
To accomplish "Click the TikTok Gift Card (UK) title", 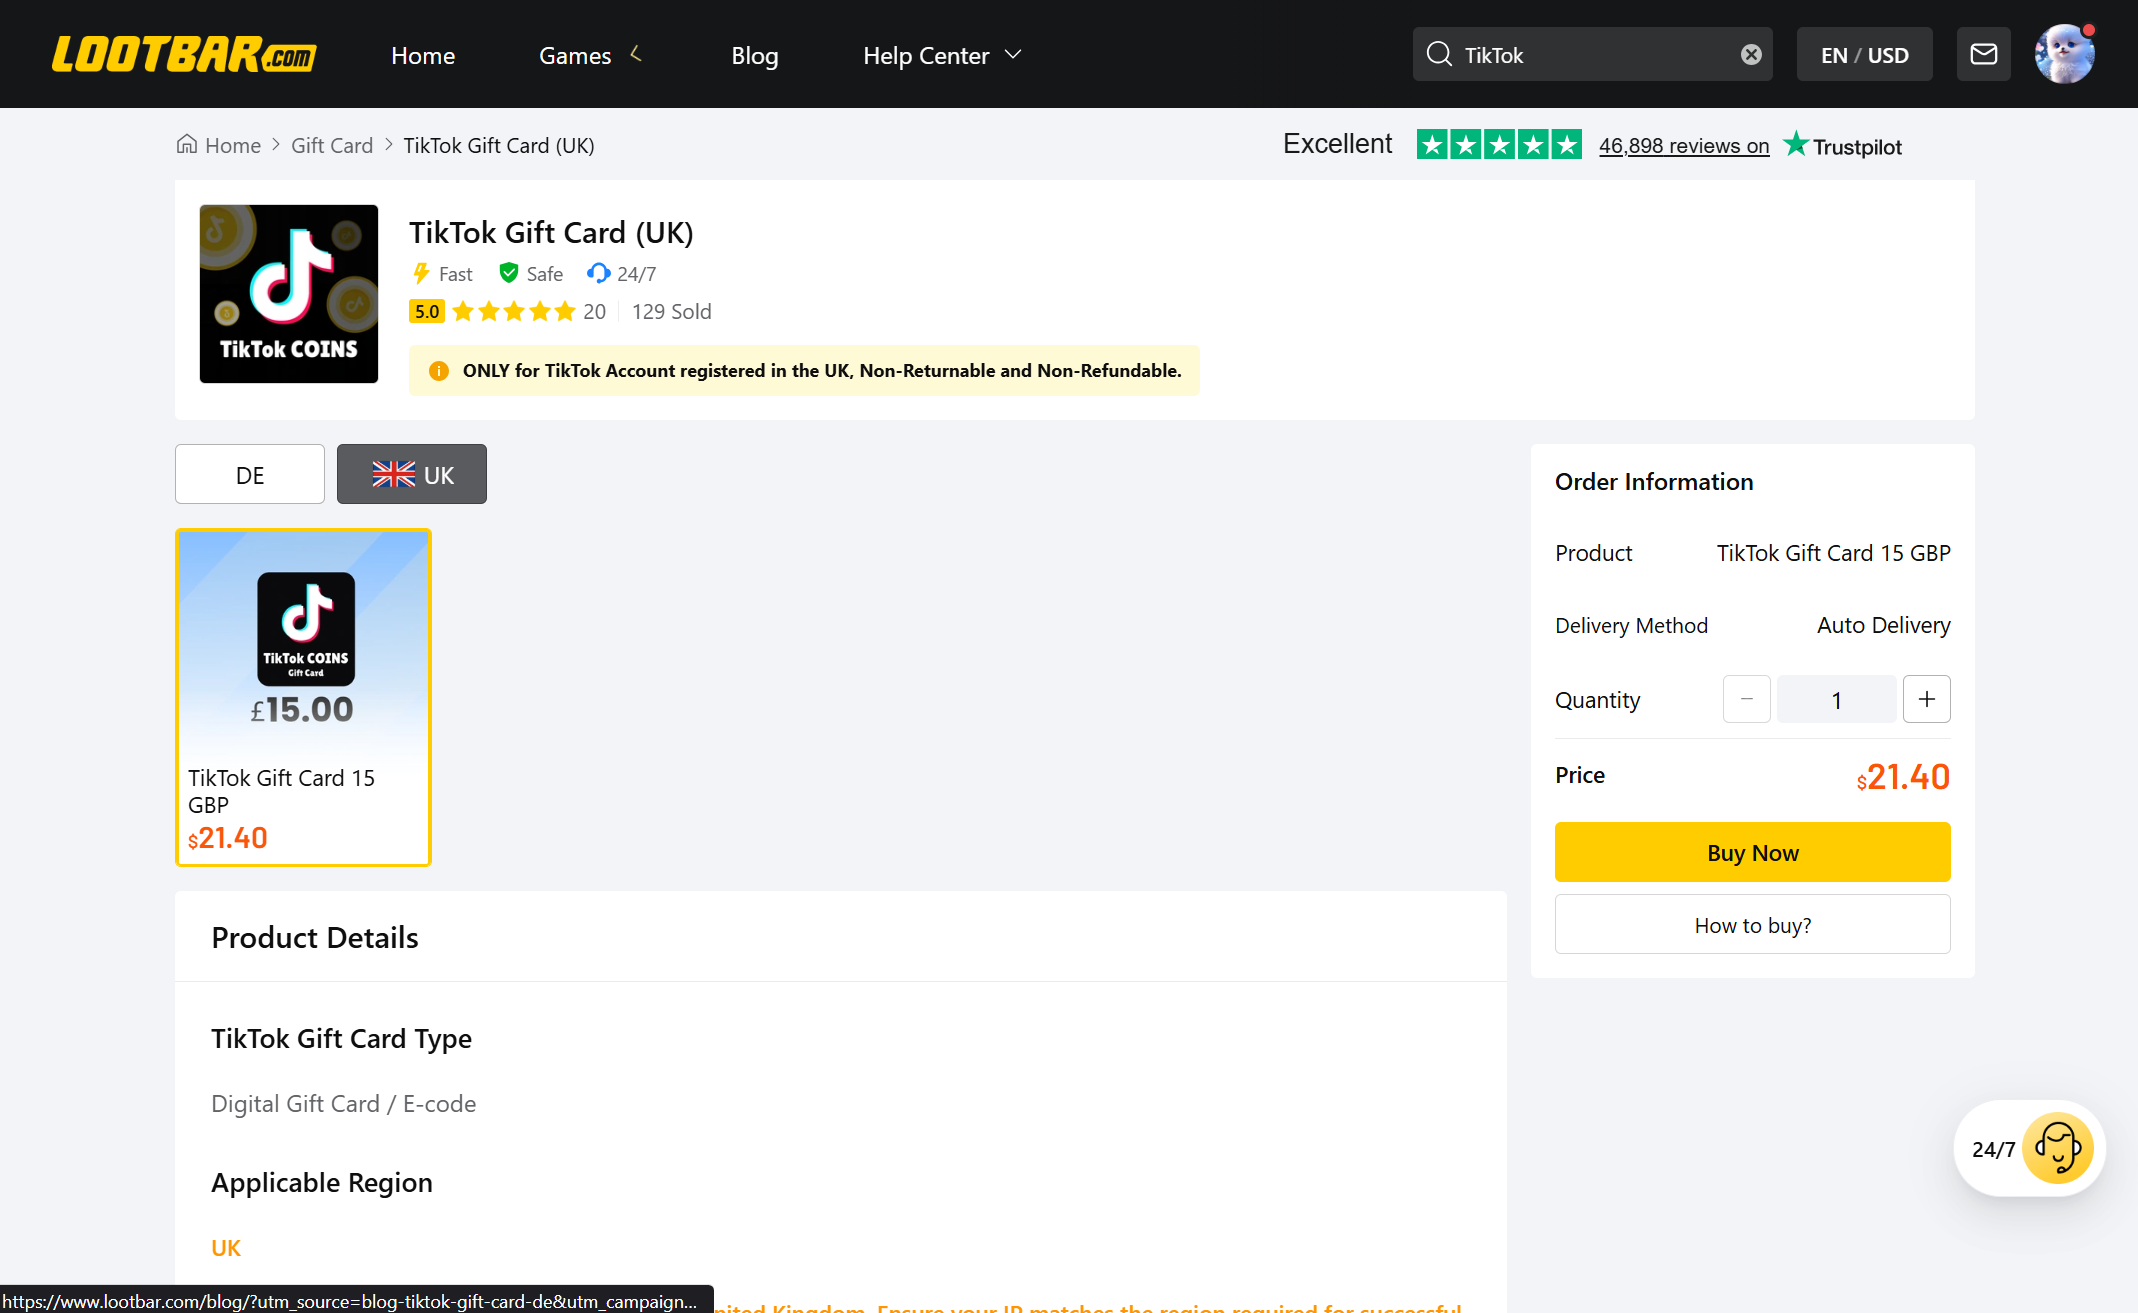I will pos(551,232).
